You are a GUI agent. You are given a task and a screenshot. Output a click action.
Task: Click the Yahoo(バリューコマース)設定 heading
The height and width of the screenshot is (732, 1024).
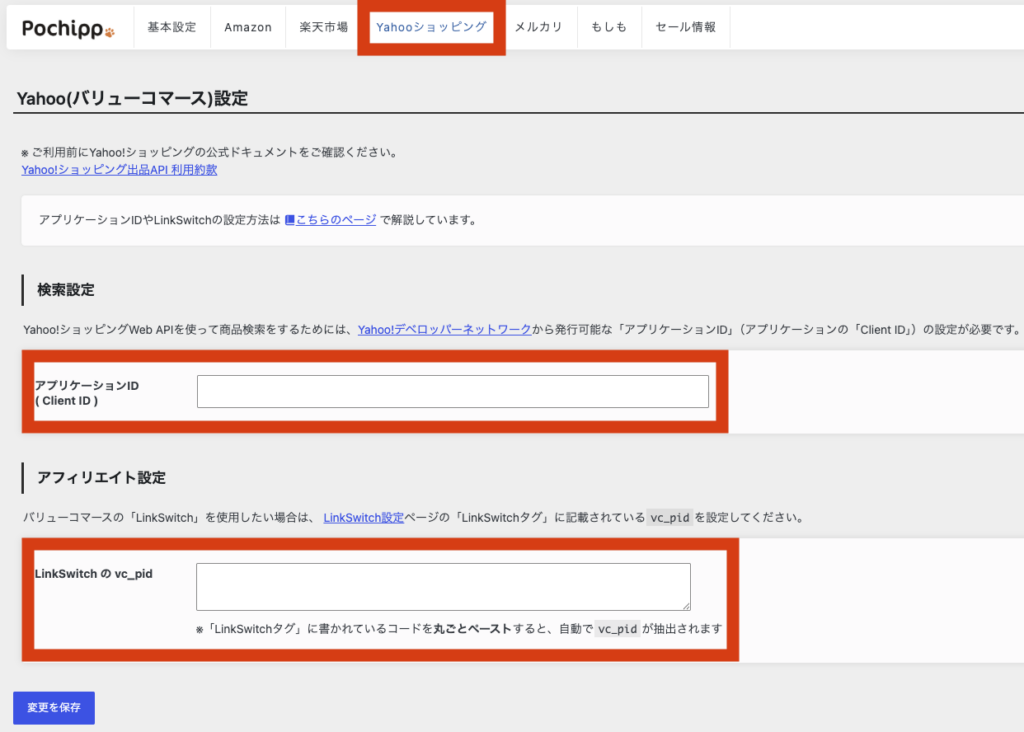[133, 99]
